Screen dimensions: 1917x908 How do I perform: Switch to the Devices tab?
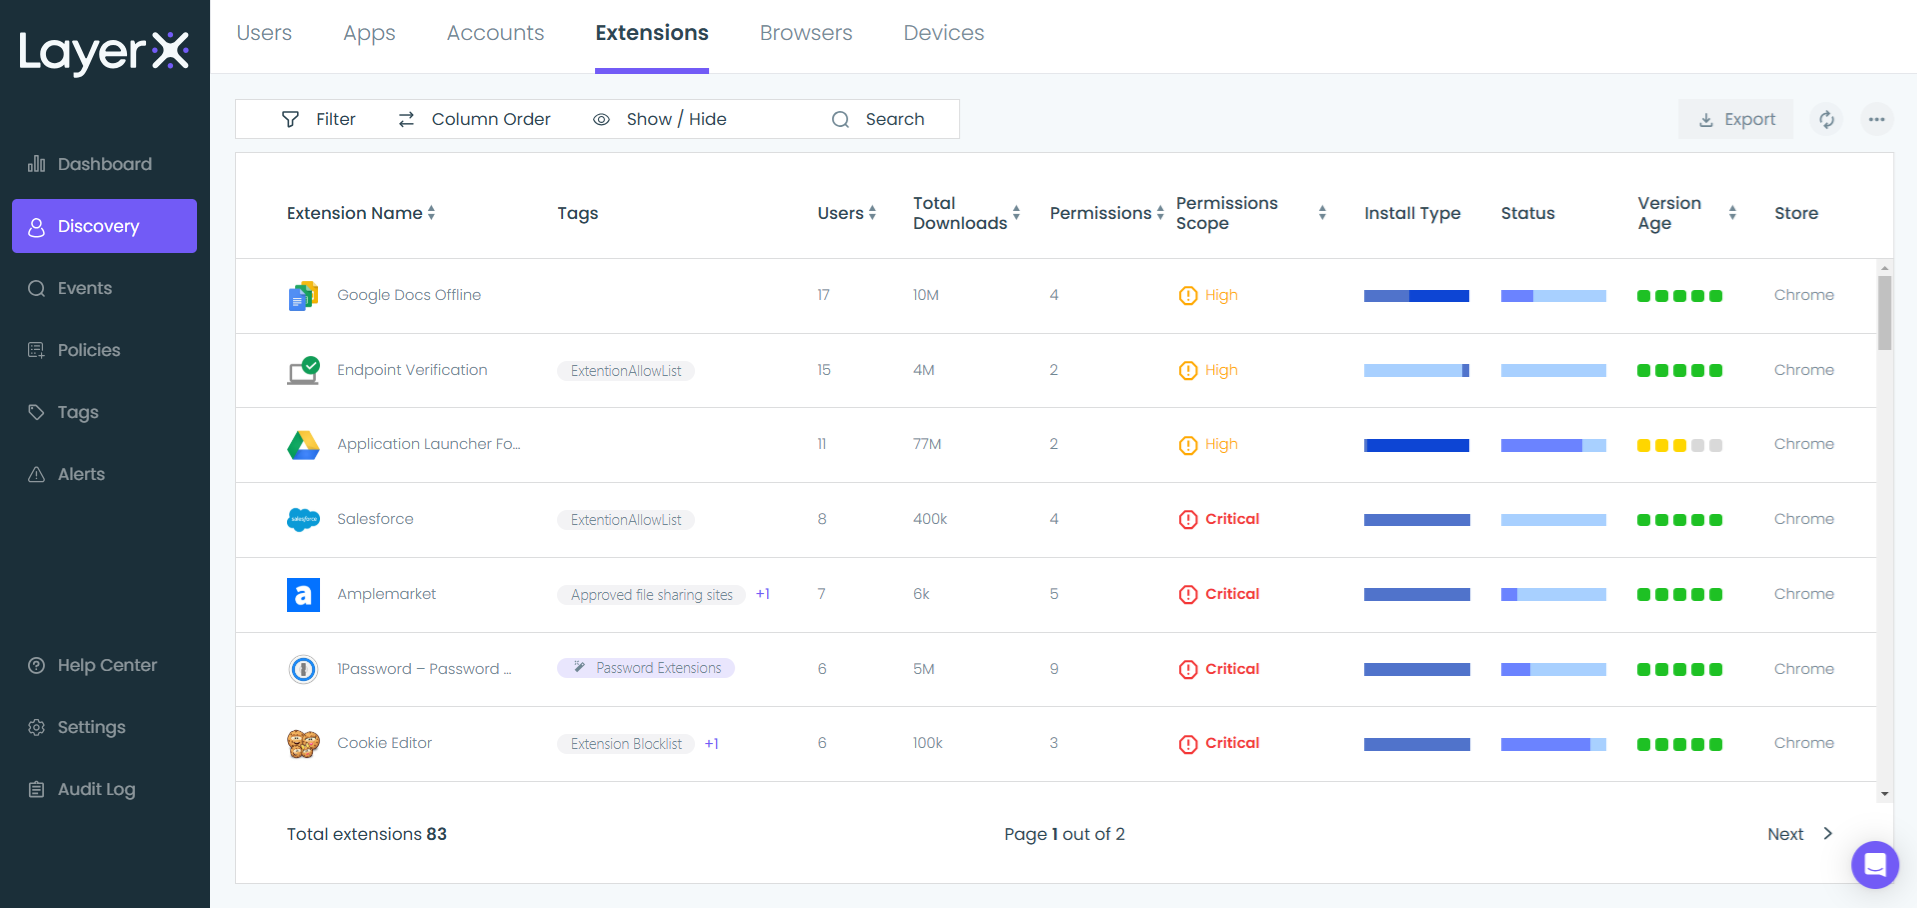[944, 33]
